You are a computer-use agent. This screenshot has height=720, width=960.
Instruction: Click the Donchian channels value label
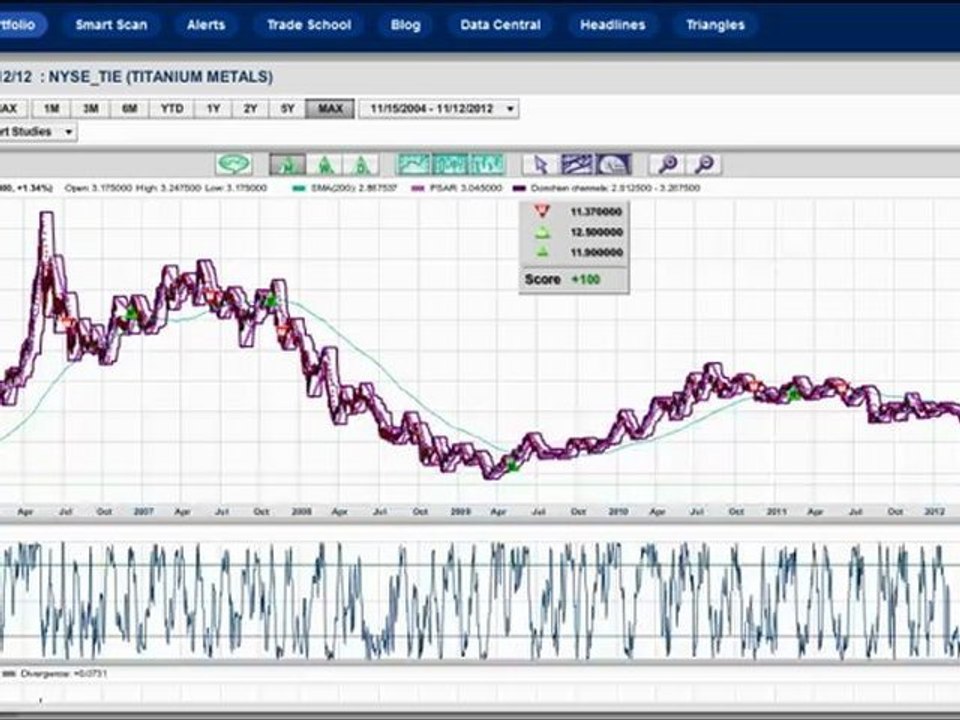[x=615, y=189]
